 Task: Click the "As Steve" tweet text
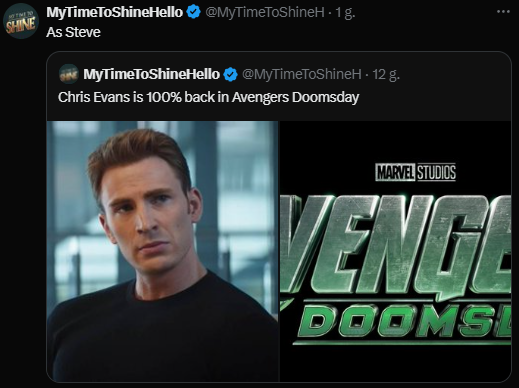click(73, 32)
